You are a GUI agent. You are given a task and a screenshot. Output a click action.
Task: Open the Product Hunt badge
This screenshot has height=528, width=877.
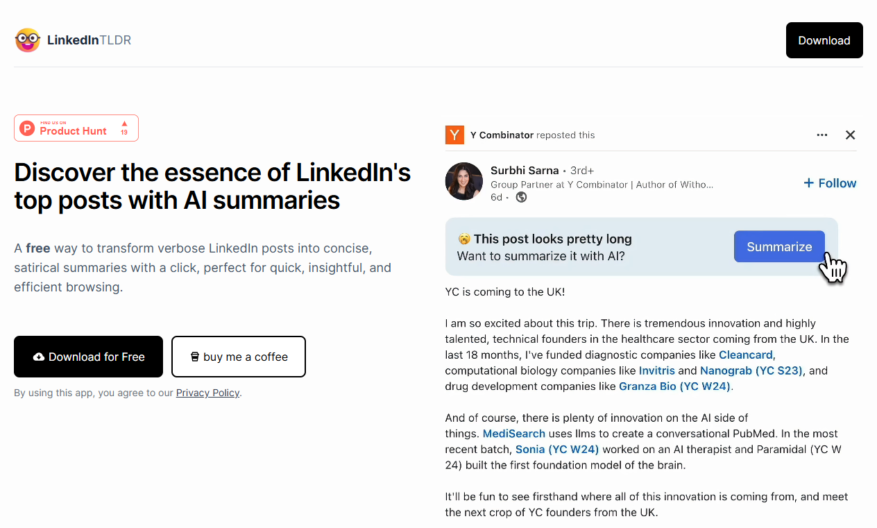[76, 128]
